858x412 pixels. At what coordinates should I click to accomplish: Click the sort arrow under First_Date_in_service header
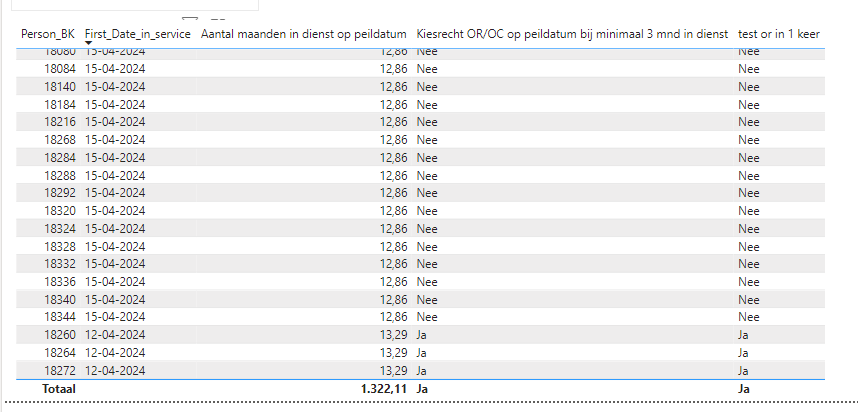pos(88,43)
